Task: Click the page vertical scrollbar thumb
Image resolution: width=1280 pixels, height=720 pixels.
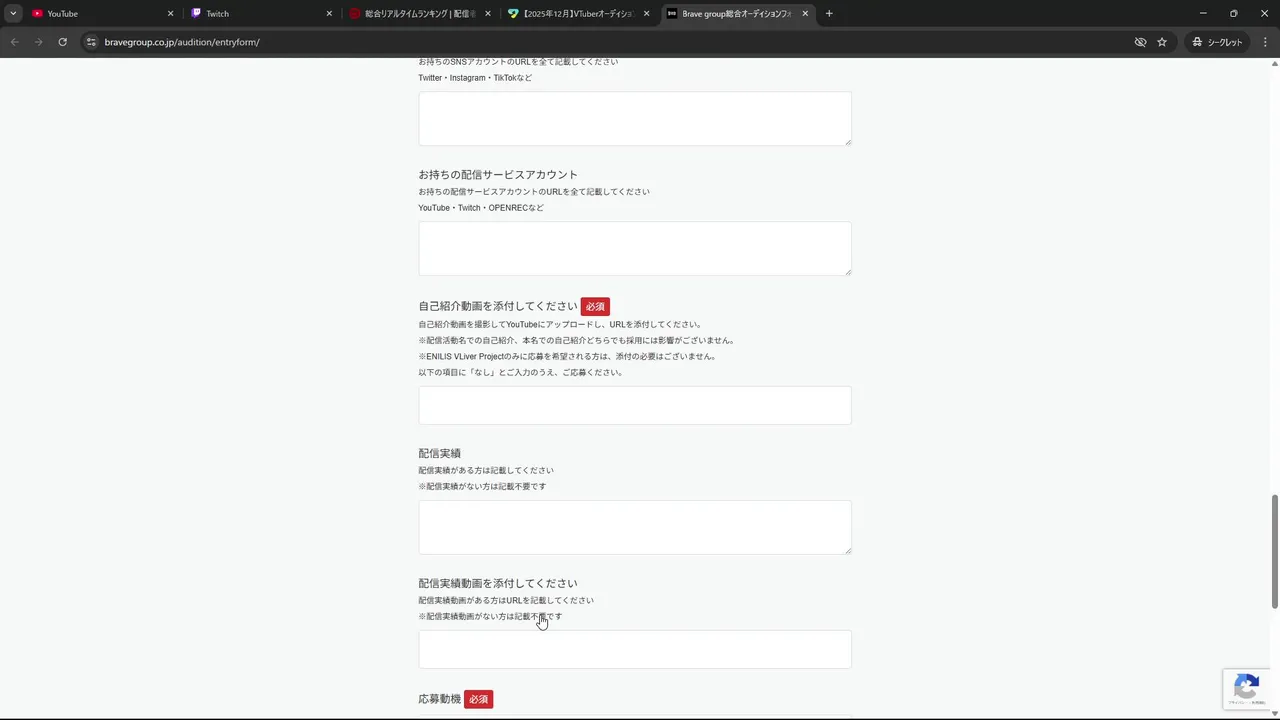Action: 1274,550
